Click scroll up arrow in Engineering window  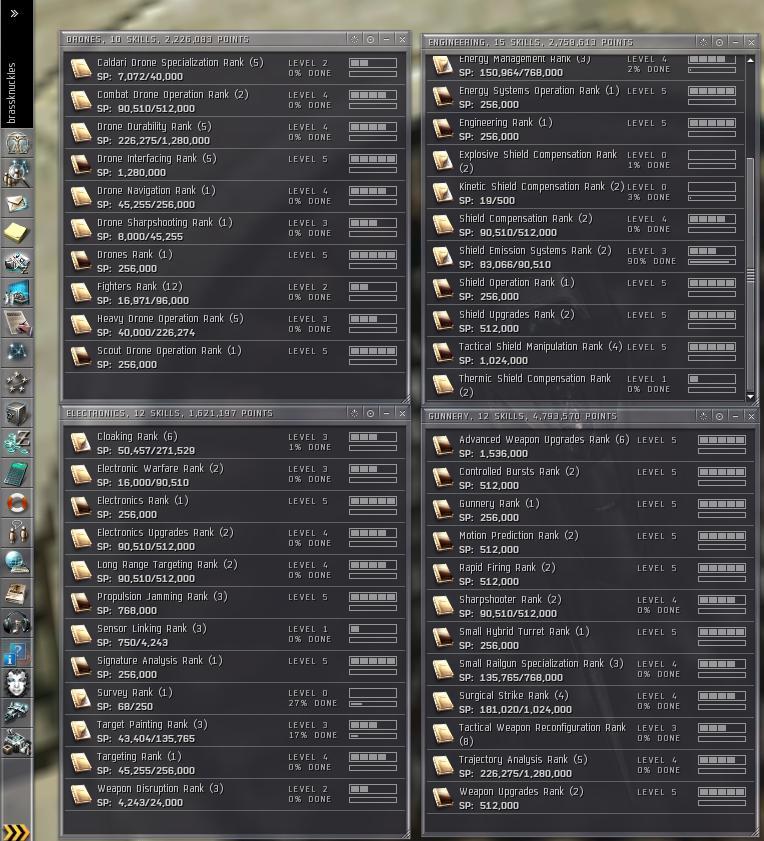point(751,61)
